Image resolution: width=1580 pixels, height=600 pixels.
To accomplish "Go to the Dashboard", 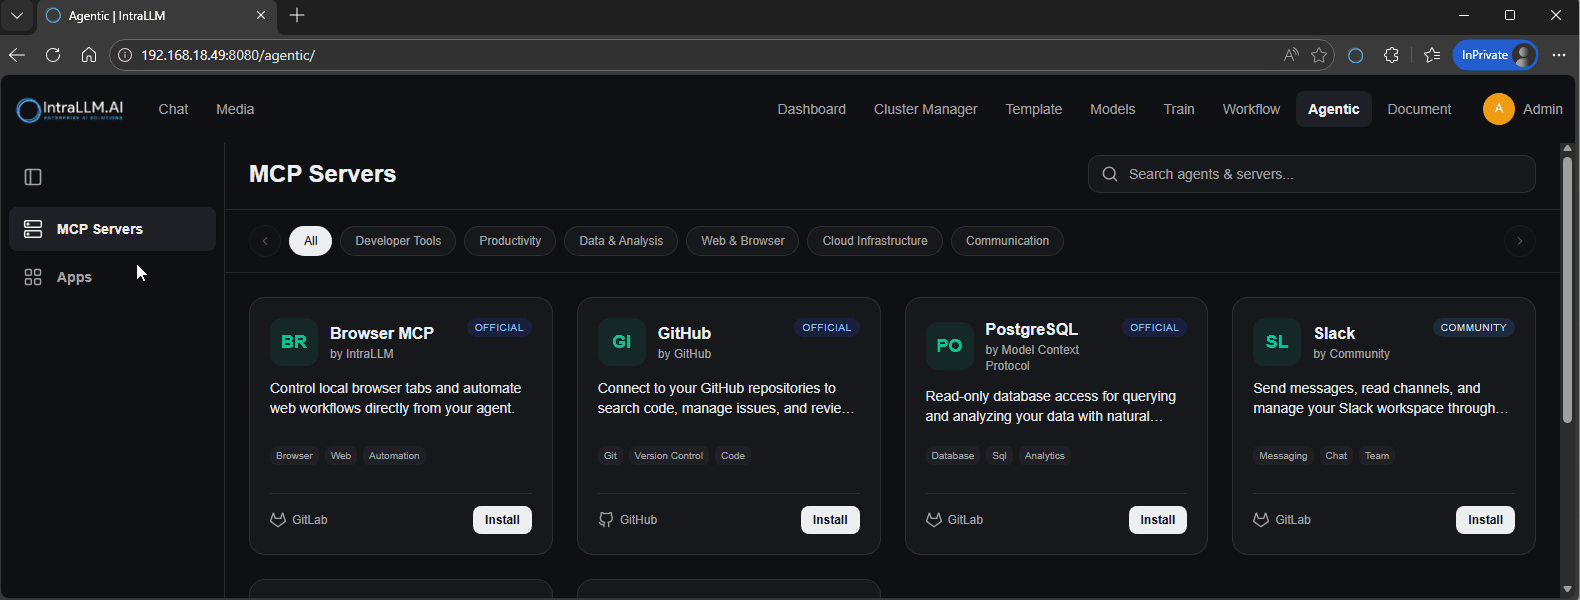I will [812, 109].
